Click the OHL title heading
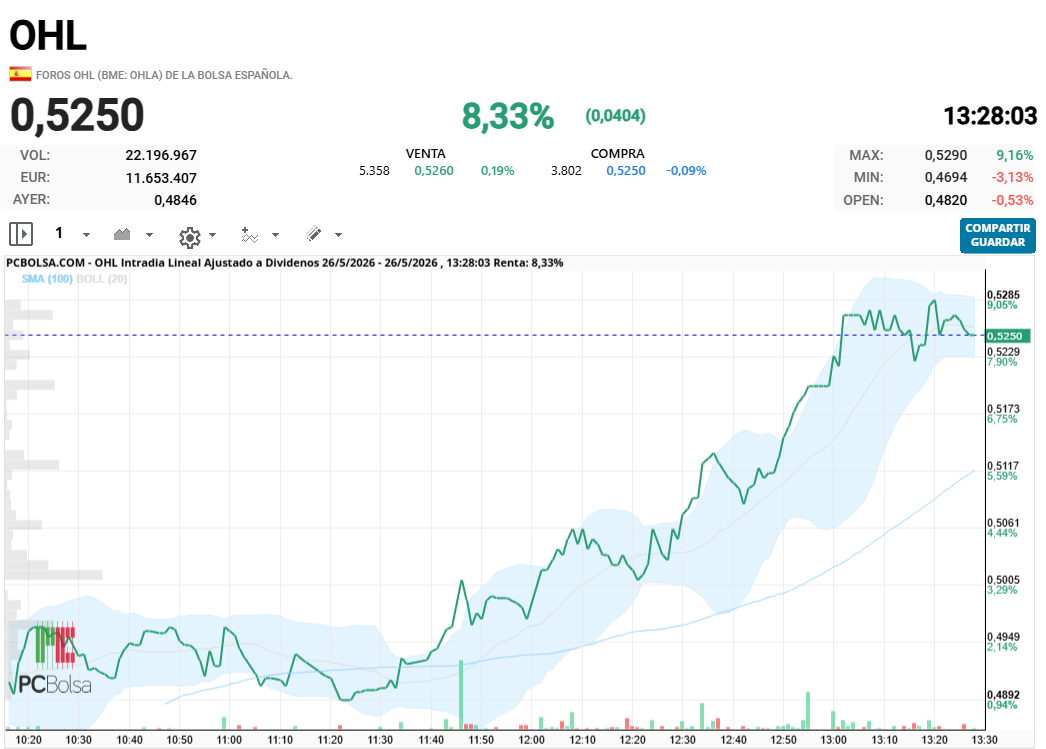This screenshot has height=749, width=1046. point(48,35)
